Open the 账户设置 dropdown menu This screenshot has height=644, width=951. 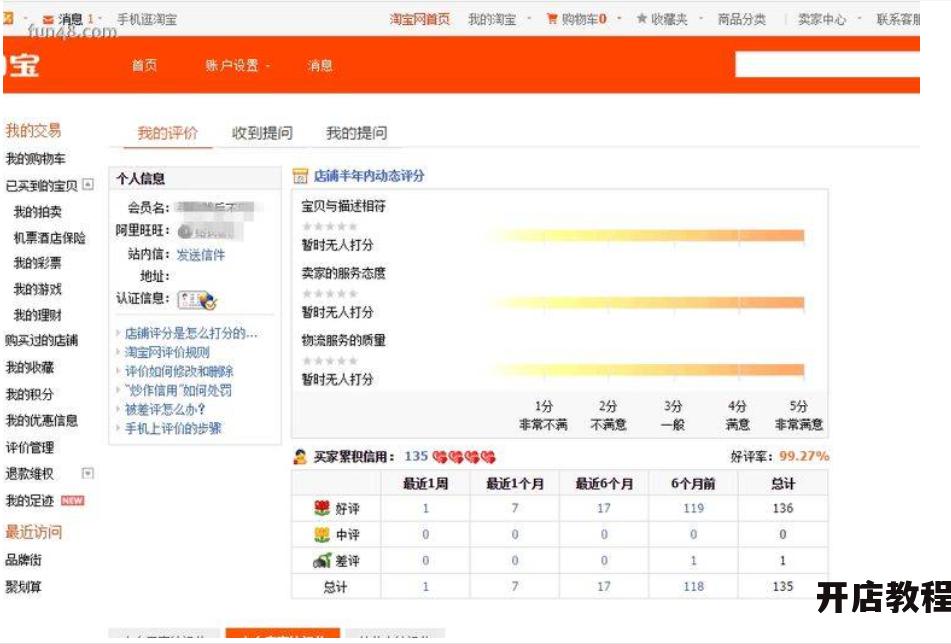tap(237, 65)
